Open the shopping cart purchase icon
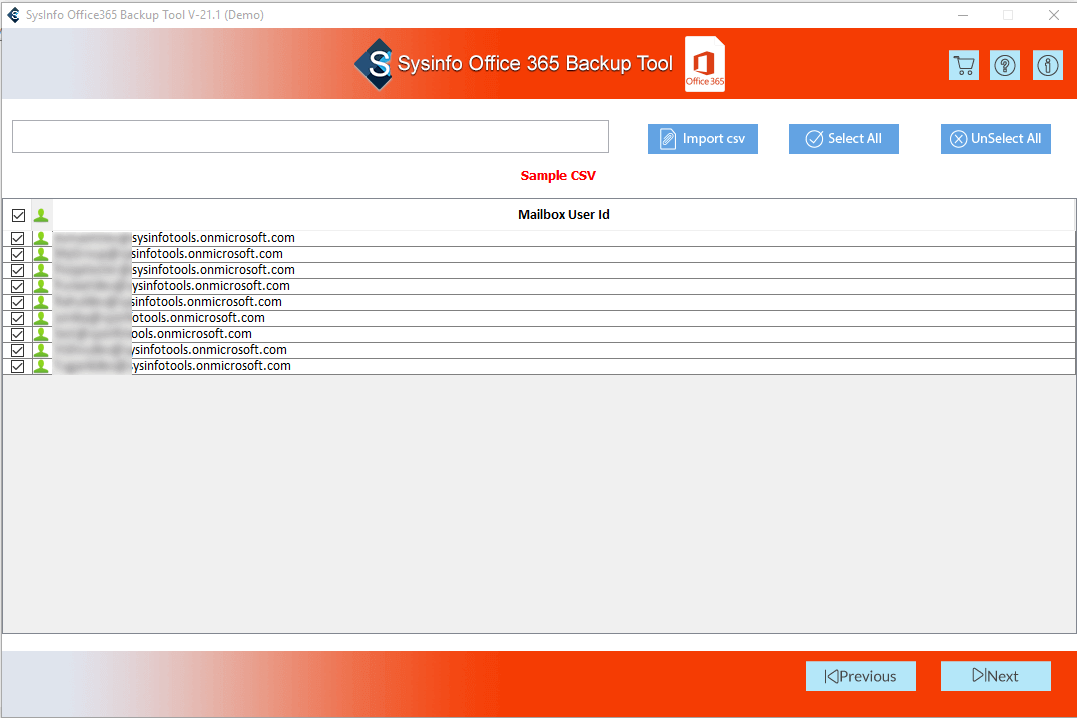Viewport: 1077px width, 718px height. (964, 65)
